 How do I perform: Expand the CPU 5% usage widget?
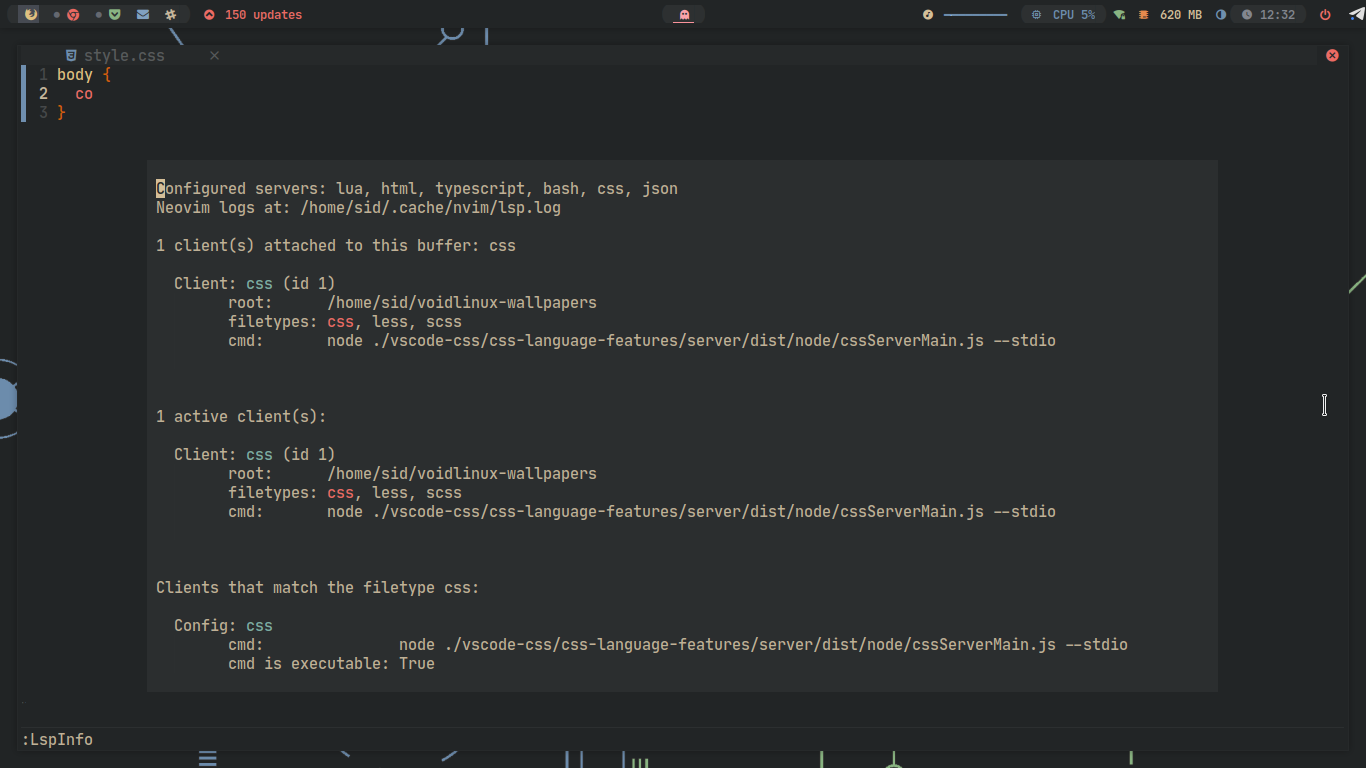point(1062,14)
